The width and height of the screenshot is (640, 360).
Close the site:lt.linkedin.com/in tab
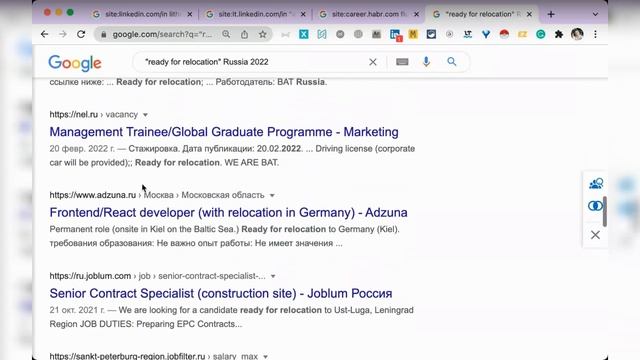click(x=303, y=14)
